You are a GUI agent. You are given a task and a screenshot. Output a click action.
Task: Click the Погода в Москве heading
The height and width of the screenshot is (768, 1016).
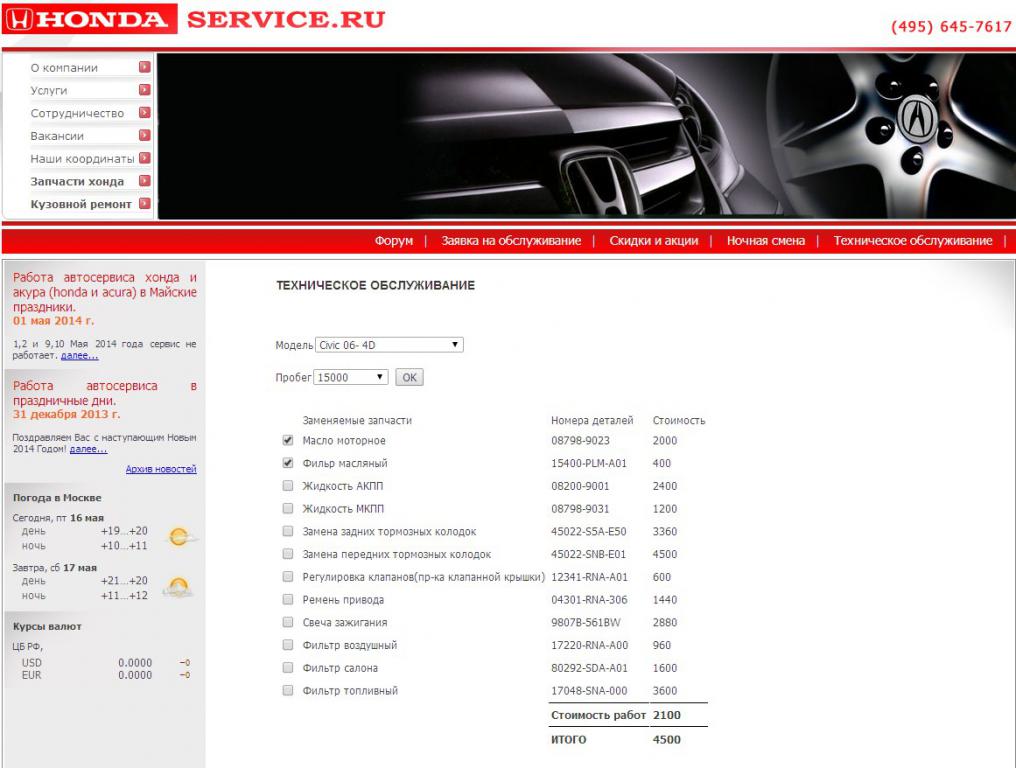(57, 498)
